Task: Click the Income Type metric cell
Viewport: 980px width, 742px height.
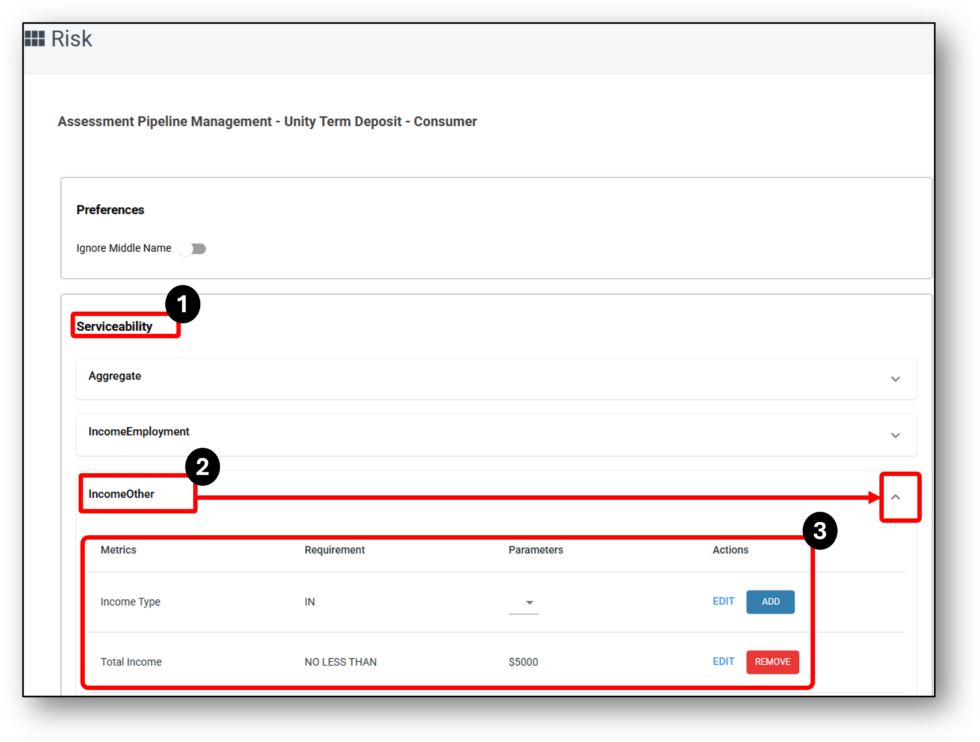Action: point(130,601)
